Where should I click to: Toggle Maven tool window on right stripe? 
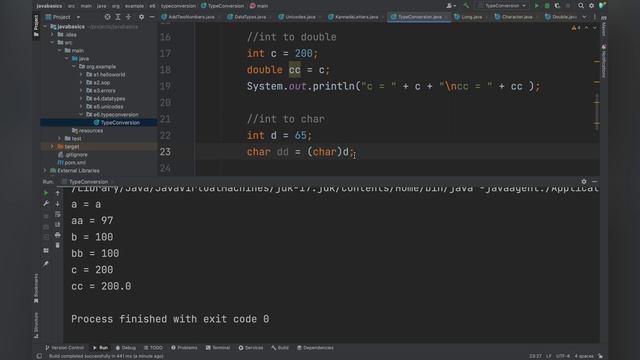pos(604,26)
